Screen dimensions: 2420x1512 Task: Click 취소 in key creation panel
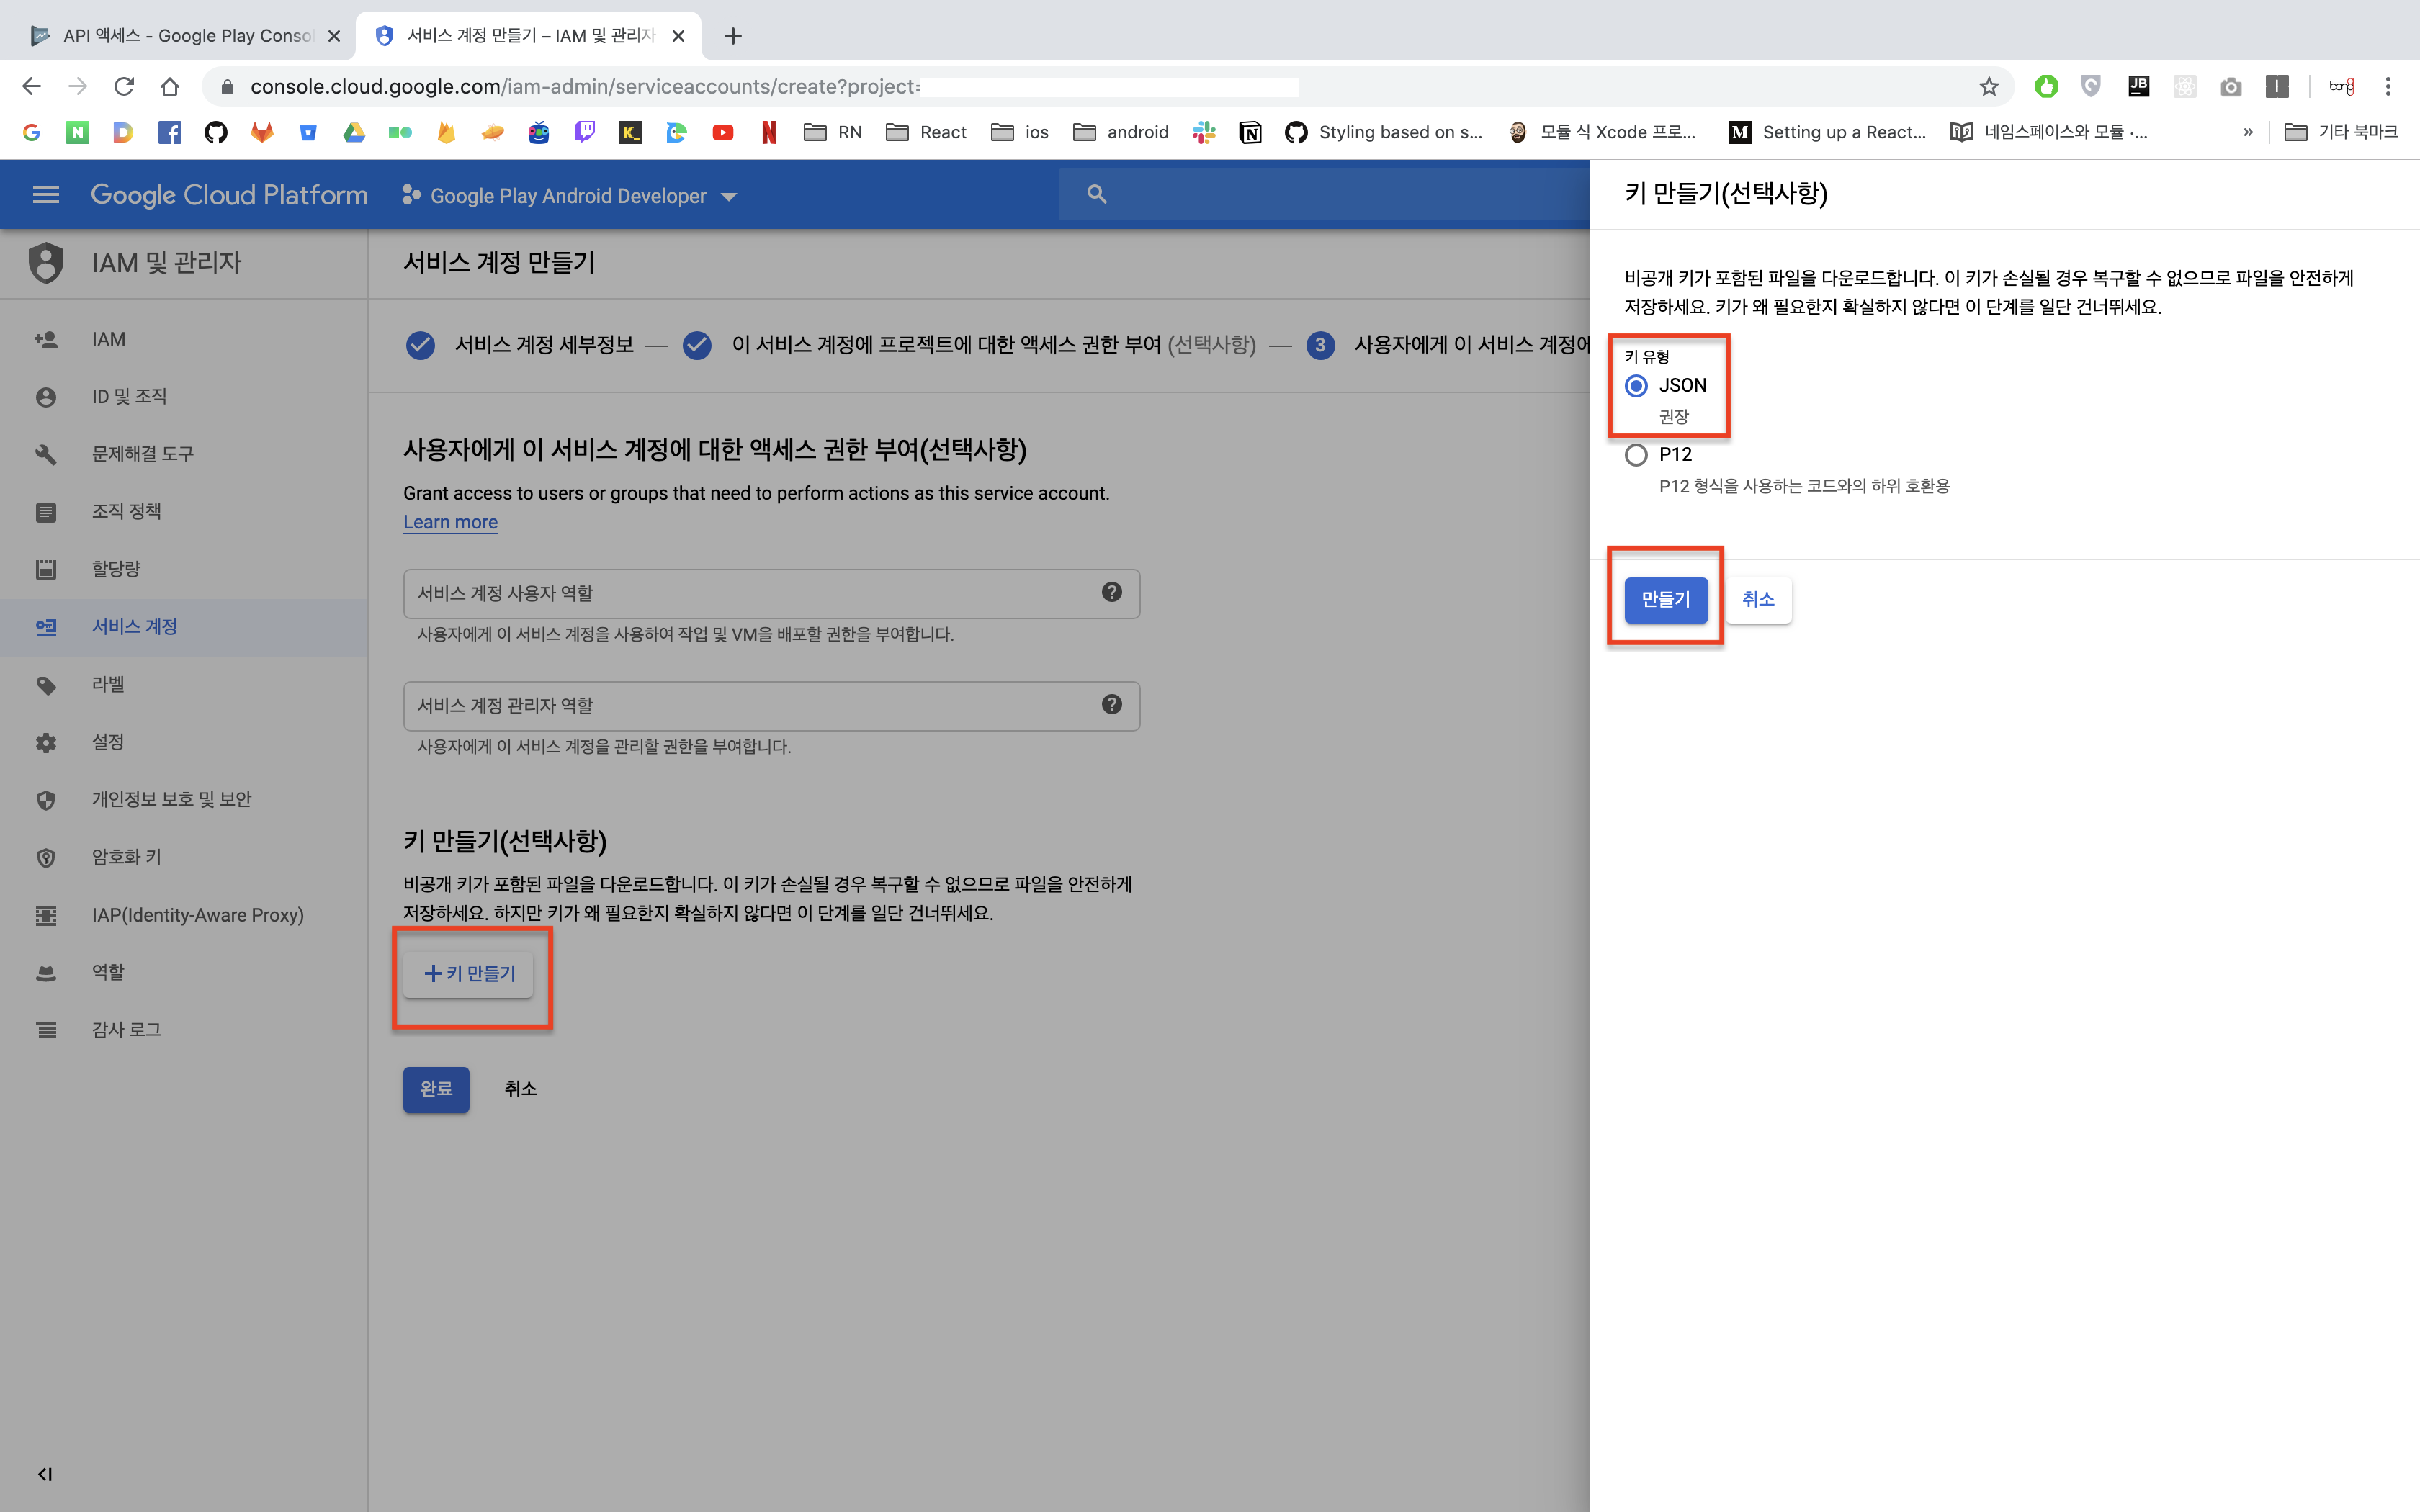pyautogui.click(x=1758, y=600)
